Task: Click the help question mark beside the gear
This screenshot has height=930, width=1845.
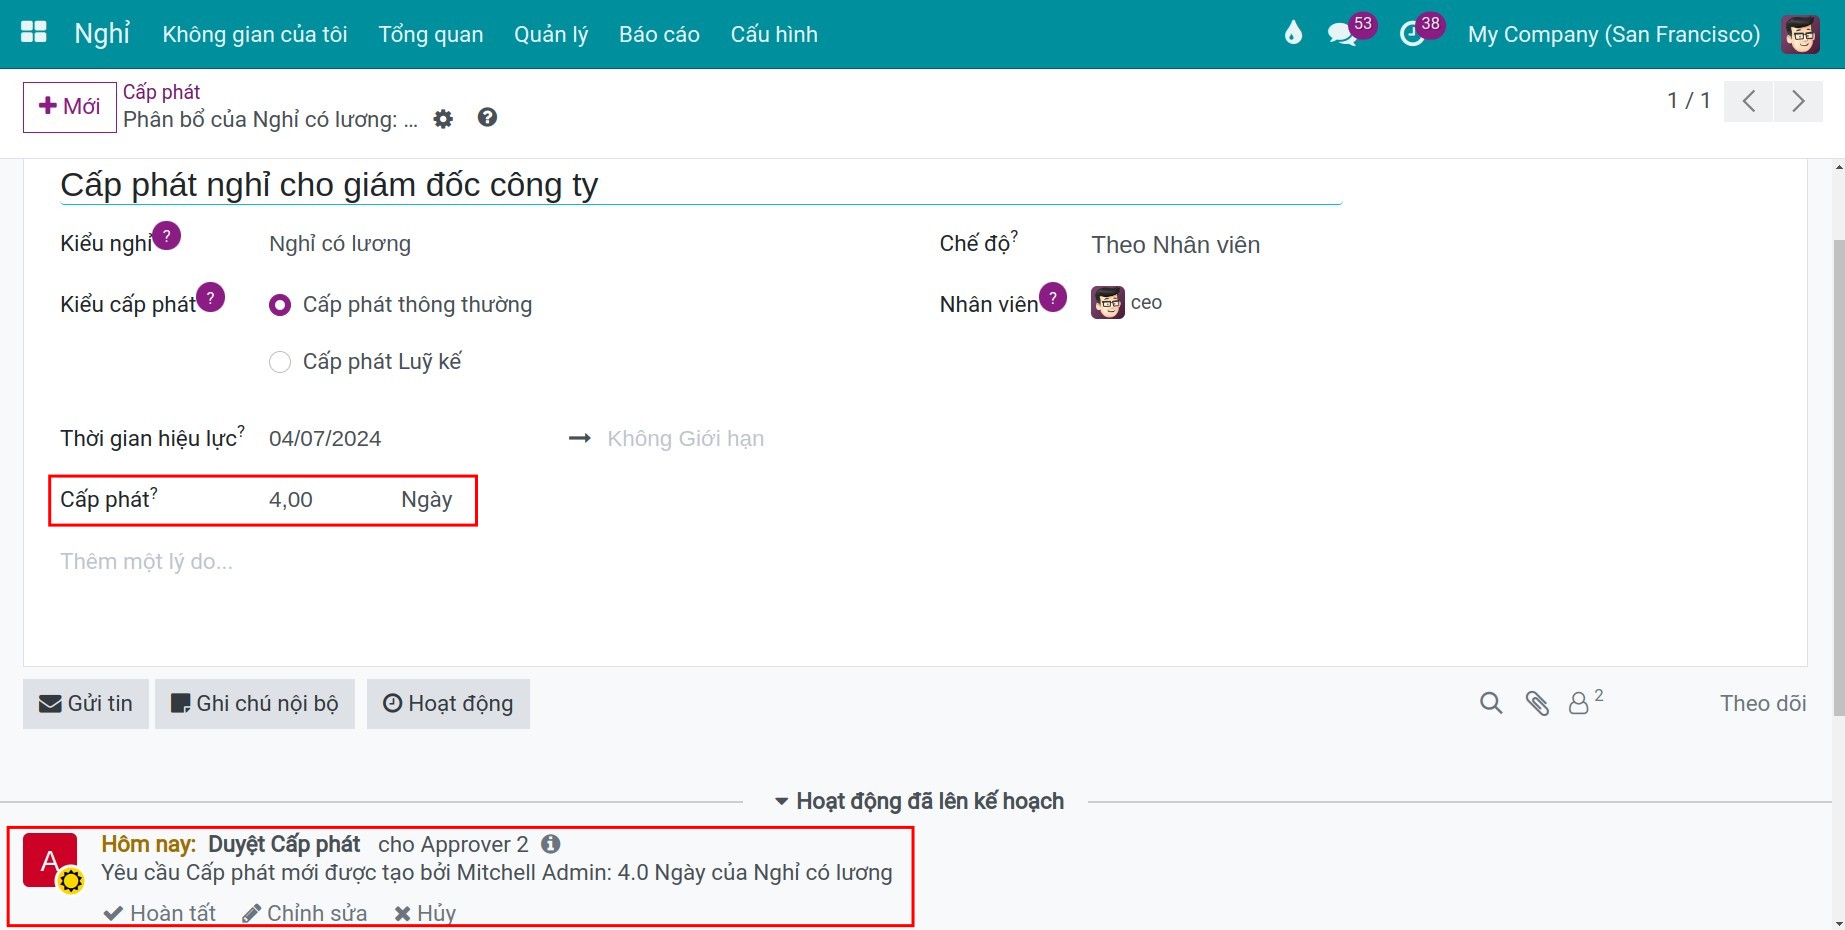Action: [x=487, y=118]
